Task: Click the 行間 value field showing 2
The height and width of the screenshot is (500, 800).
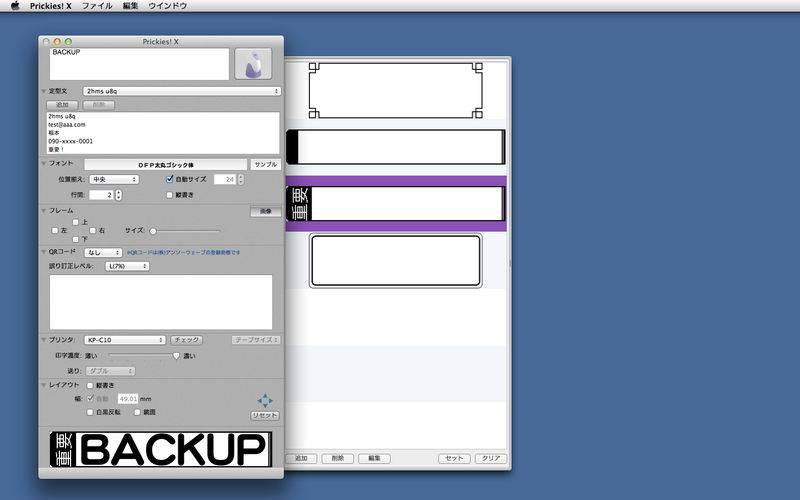Action: click(101, 195)
